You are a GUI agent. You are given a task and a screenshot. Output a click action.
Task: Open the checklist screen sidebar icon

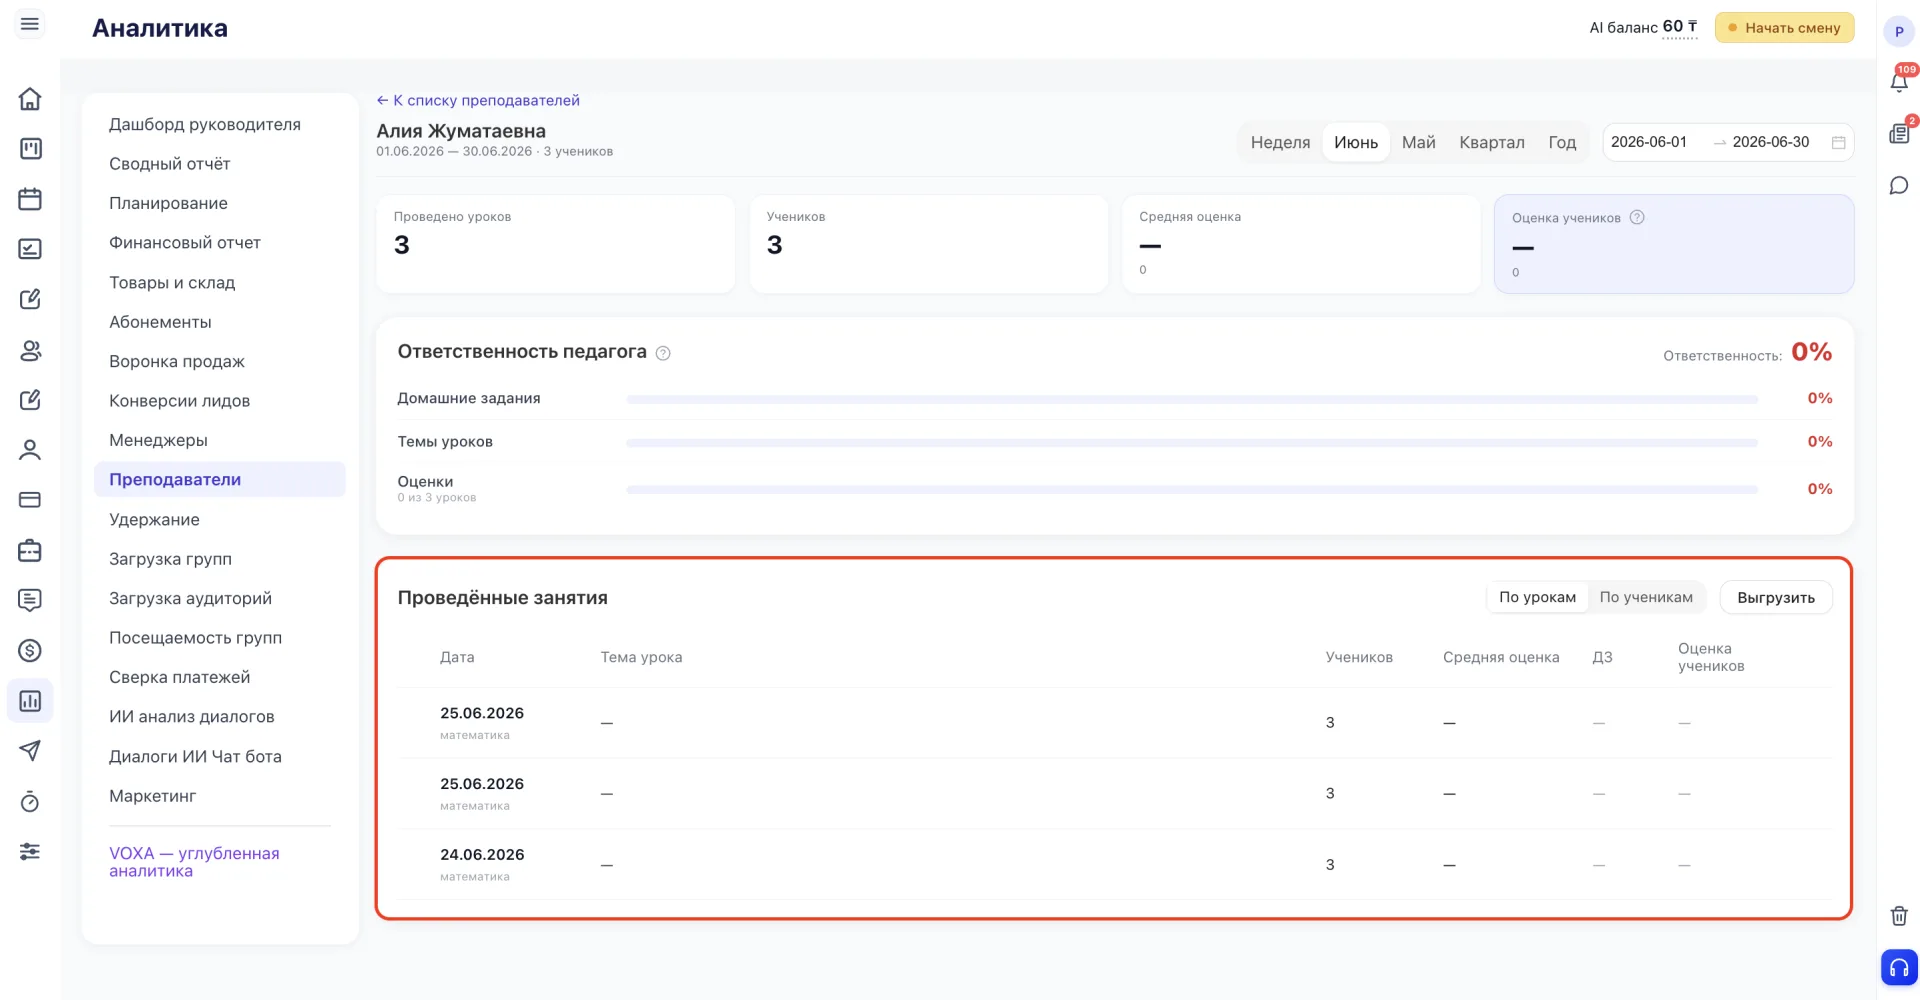click(x=30, y=249)
